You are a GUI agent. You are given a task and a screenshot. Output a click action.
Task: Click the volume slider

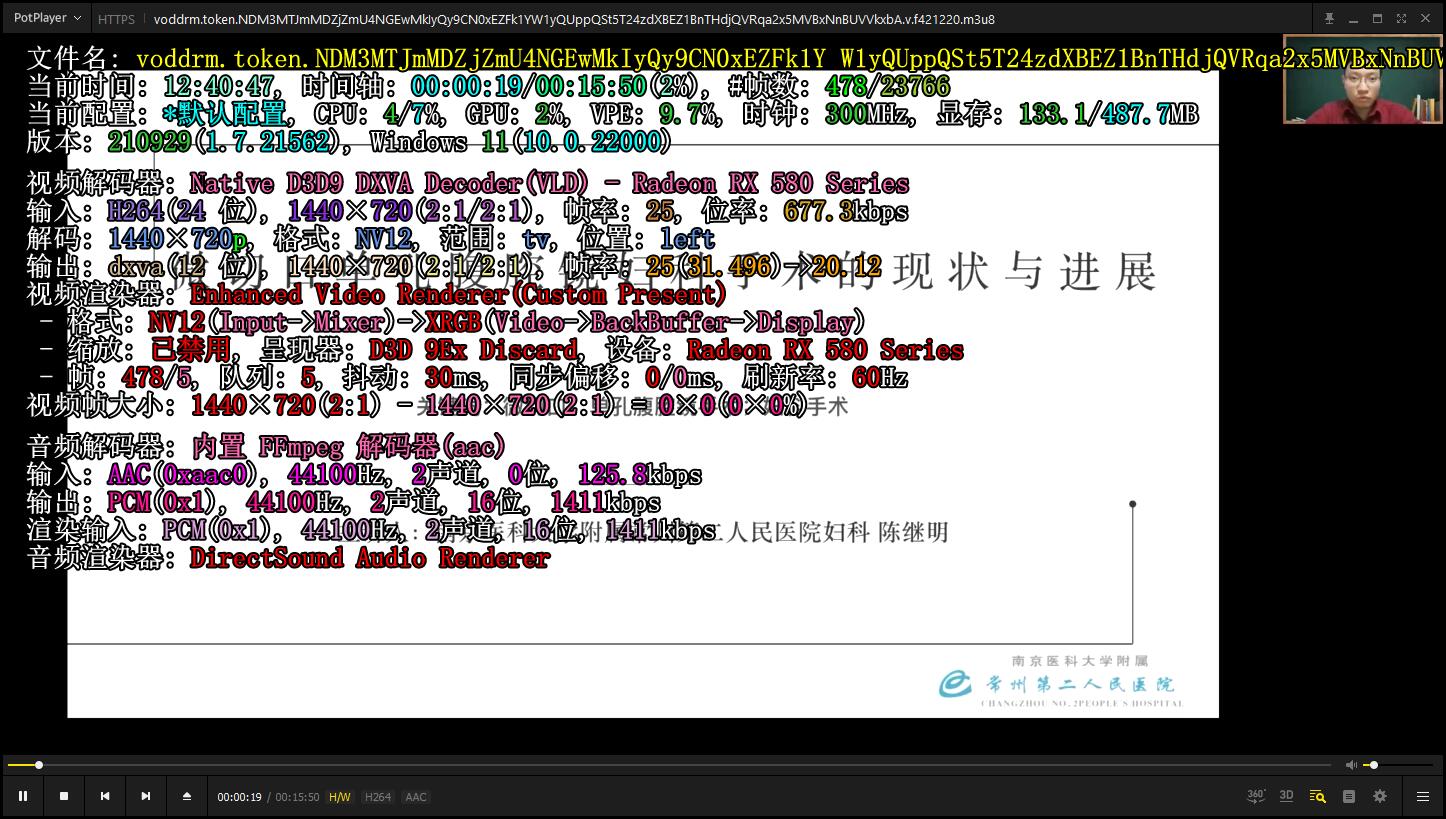click(x=1400, y=765)
